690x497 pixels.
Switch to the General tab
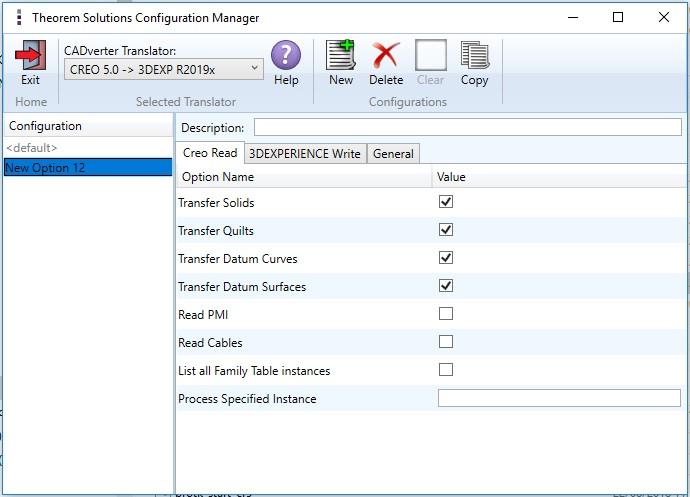(x=393, y=154)
